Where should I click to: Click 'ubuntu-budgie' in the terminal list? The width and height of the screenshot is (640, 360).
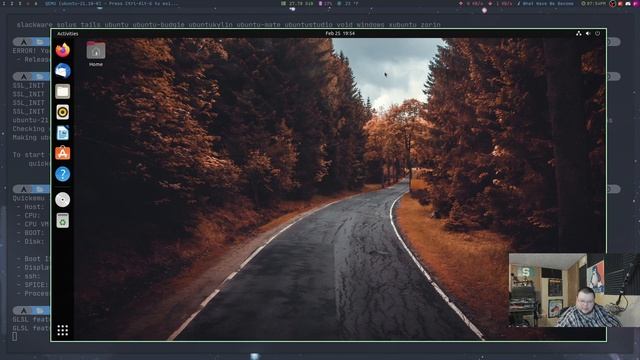coord(158,24)
